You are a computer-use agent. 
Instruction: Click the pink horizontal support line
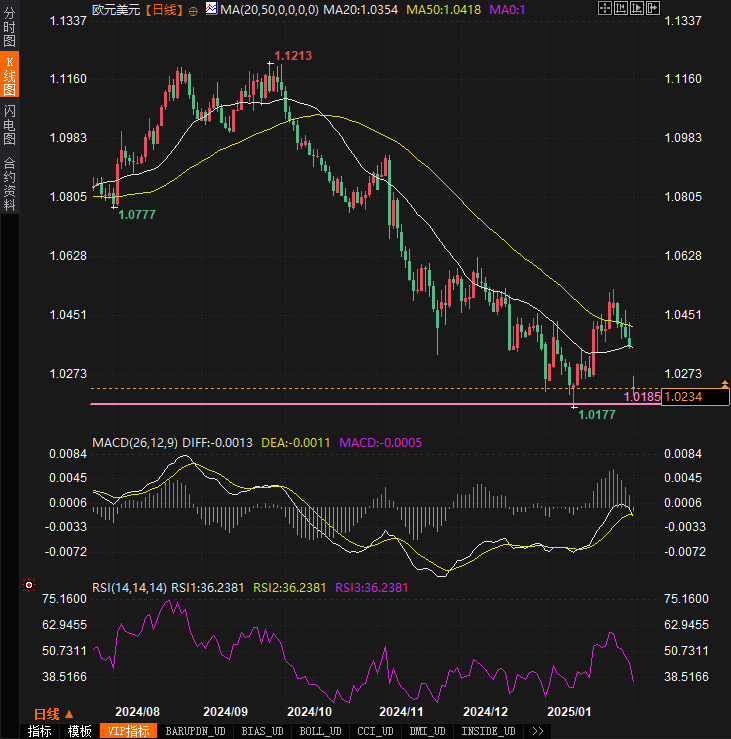(350, 404)
